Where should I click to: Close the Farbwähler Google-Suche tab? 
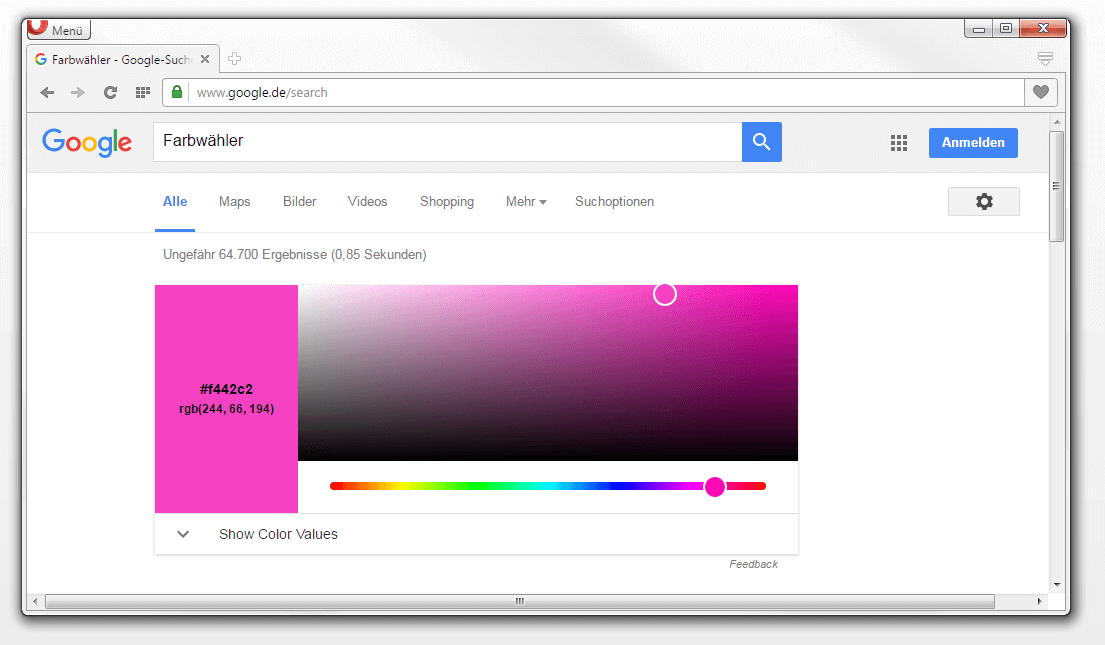(x=205, y=59)
